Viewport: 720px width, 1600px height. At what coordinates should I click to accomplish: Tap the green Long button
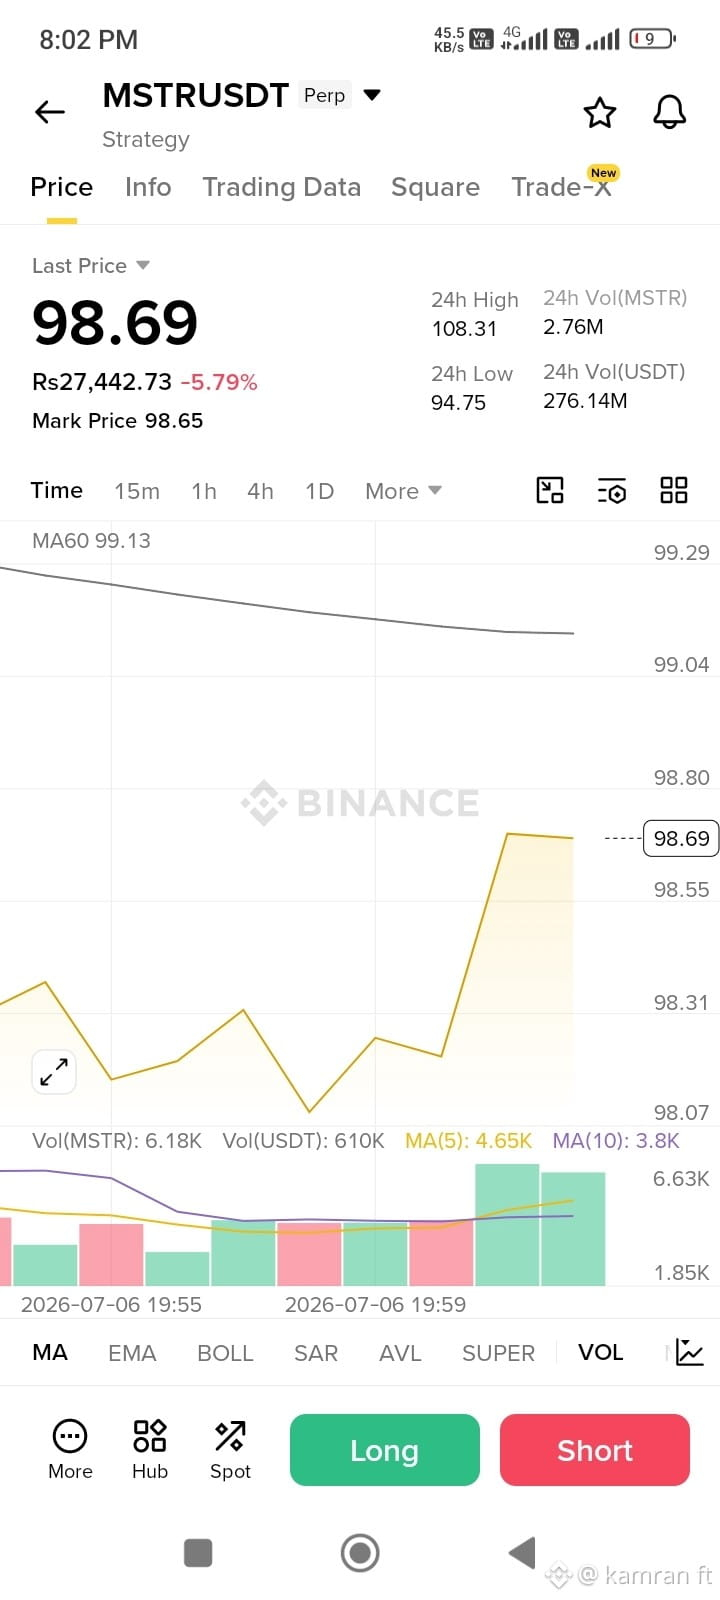[385, 1450]
